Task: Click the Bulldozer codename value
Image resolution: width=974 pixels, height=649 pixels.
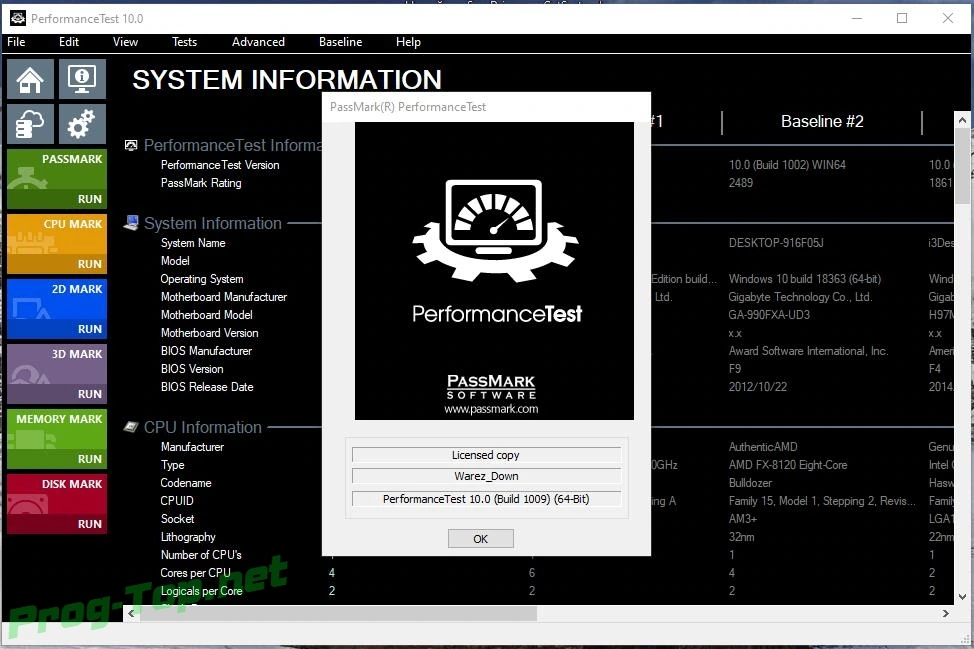Action: click(x=750, y=483)
